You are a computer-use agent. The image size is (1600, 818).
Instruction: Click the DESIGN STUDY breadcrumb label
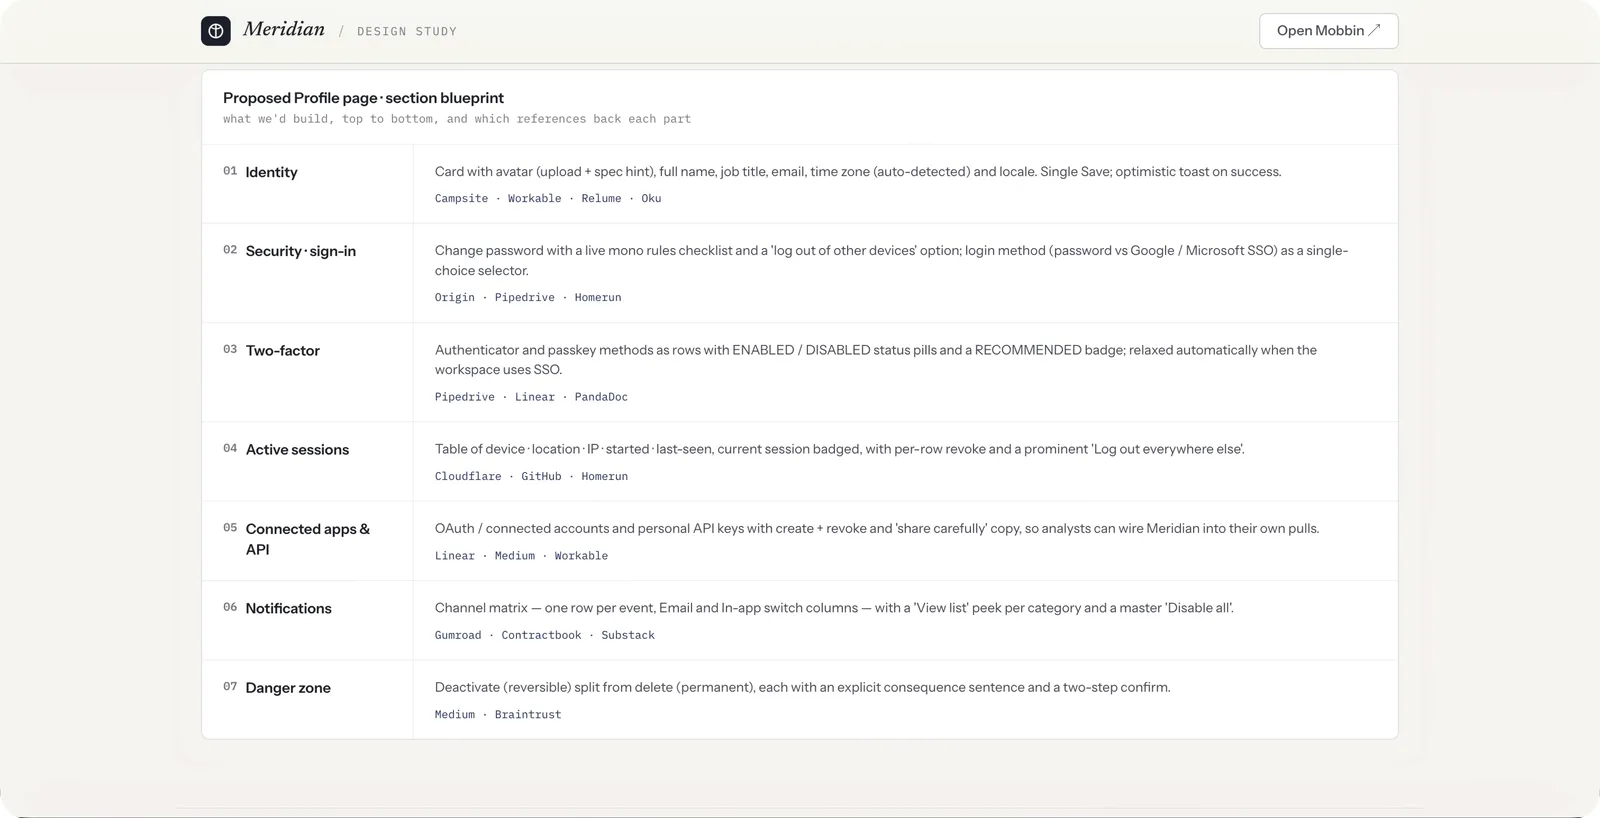[x=407, y=32]
